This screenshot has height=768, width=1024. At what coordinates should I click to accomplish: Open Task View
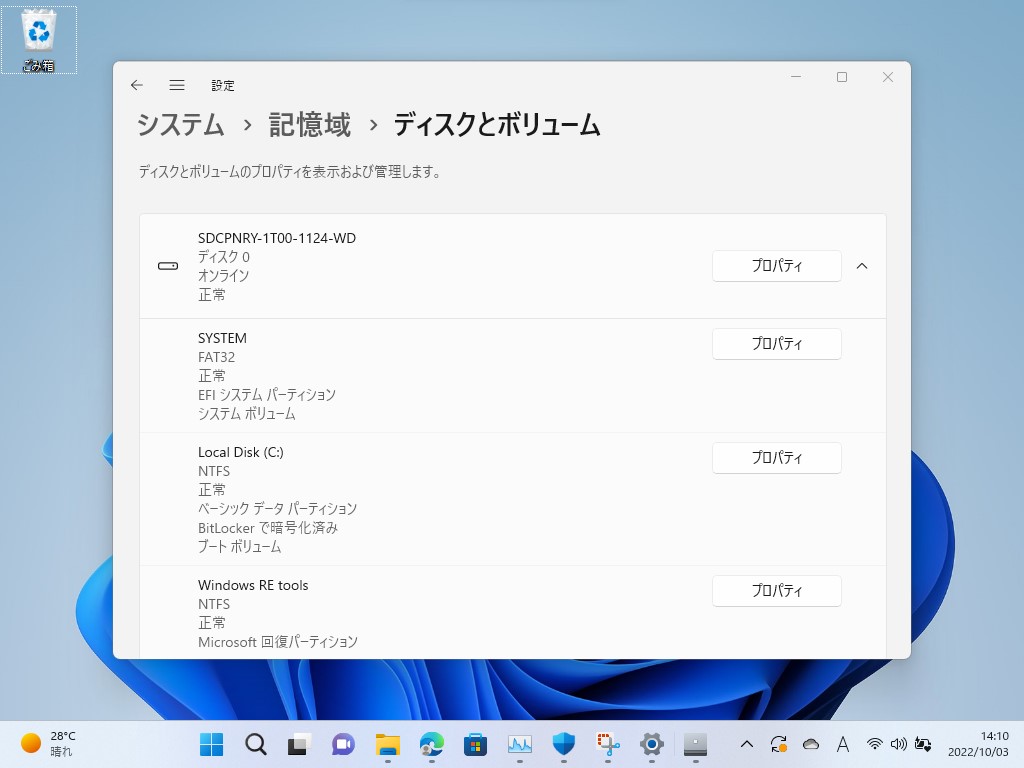pyautogui.click(x=299, y=744)
